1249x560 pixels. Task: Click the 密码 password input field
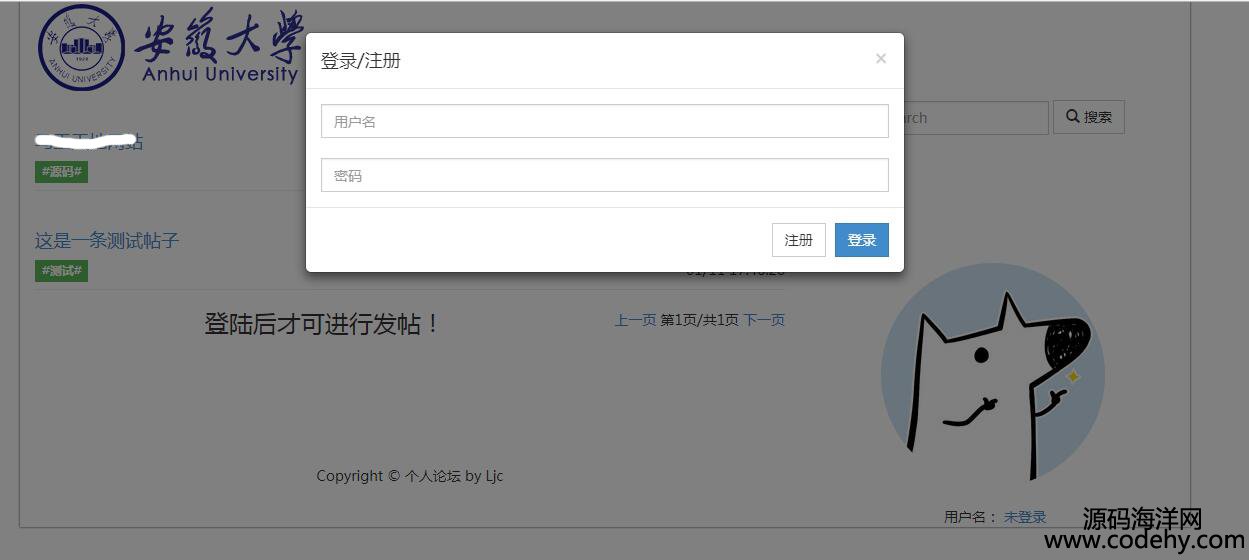point(604,175)
